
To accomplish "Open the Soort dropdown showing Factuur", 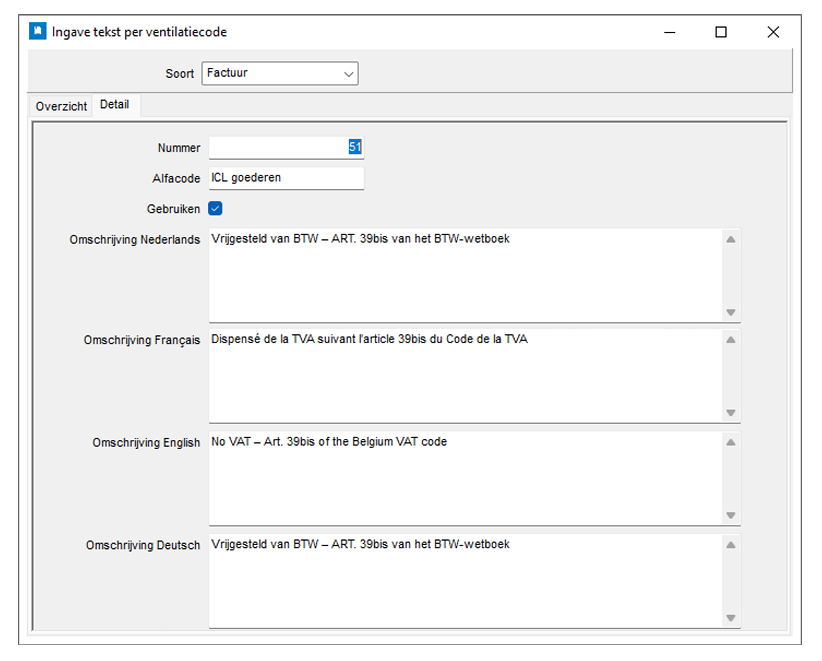I will [280, 73].
